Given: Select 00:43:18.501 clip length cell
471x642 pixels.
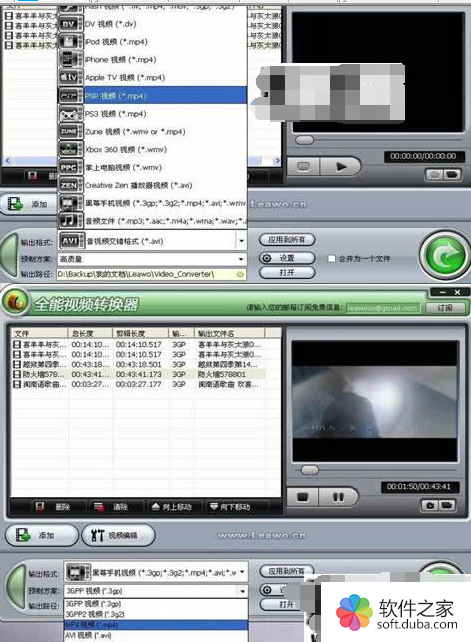Looking at the screenshot, I should [x=139, y=364].
